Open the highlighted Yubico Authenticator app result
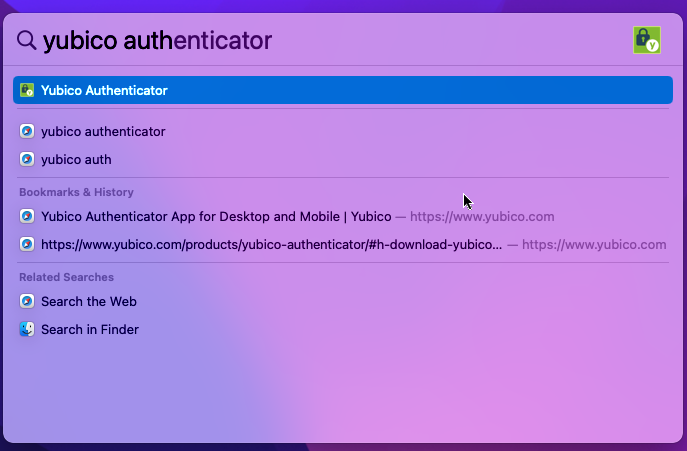The height and width of the screenshot is (451, 687). 343,90
